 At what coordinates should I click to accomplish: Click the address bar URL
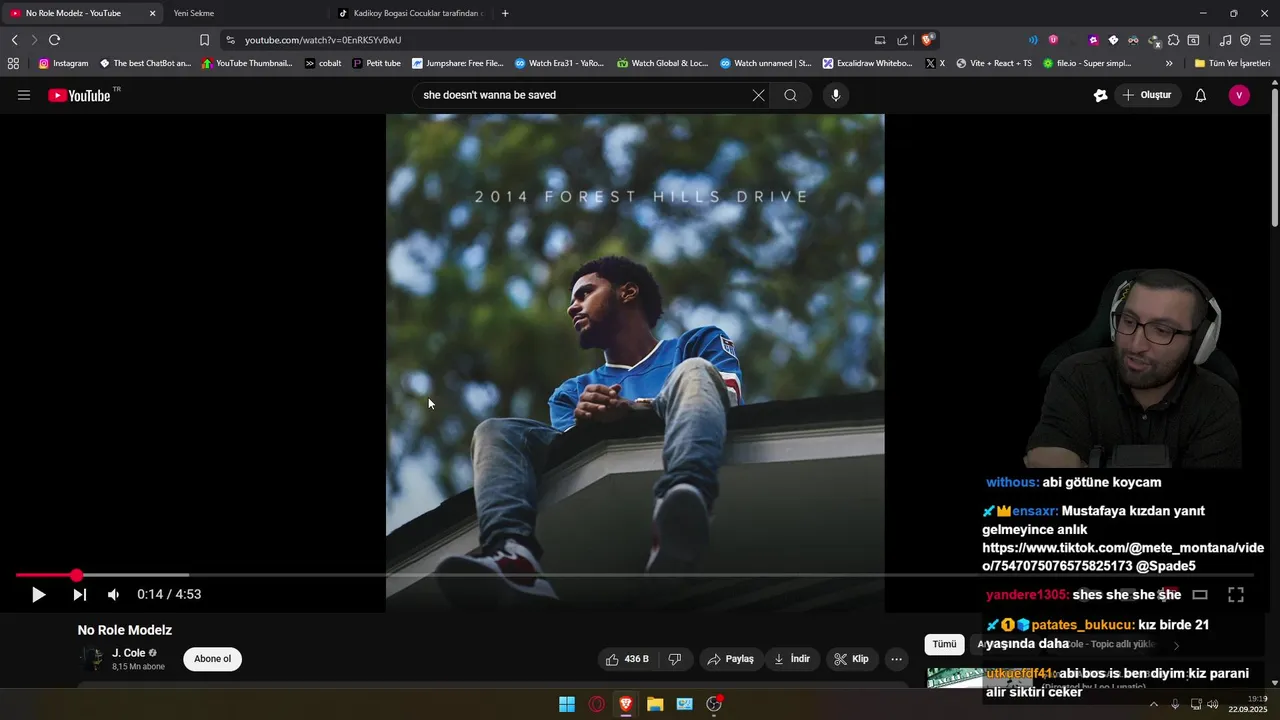[x=323, y=40]
